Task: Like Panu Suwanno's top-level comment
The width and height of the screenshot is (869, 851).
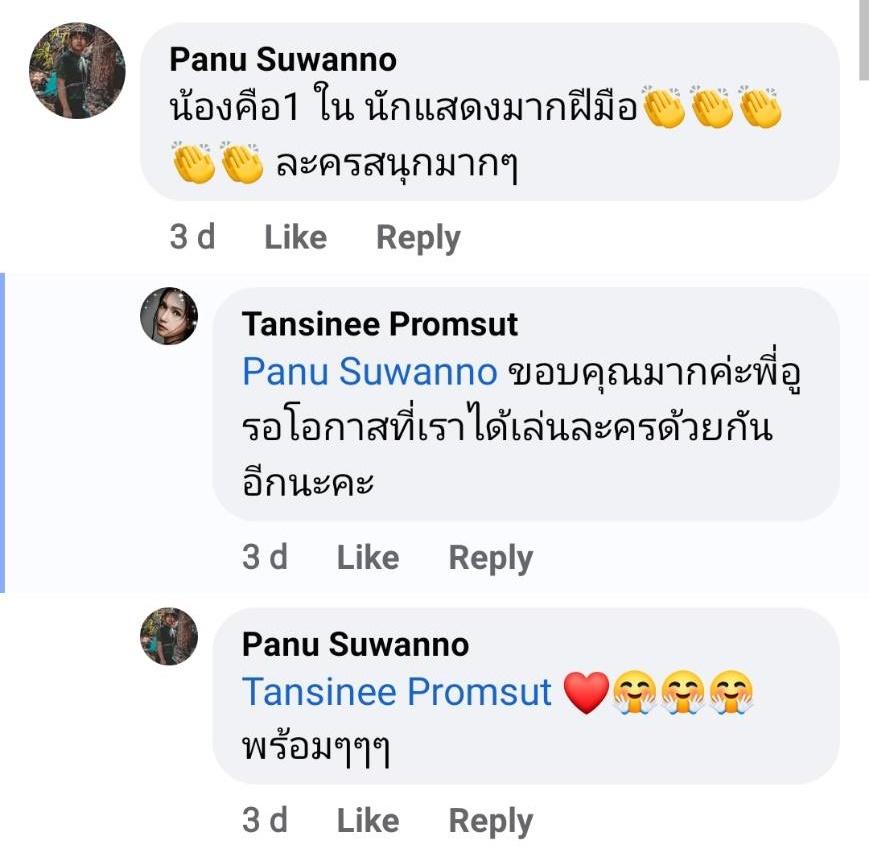Action: coord(295,238)
